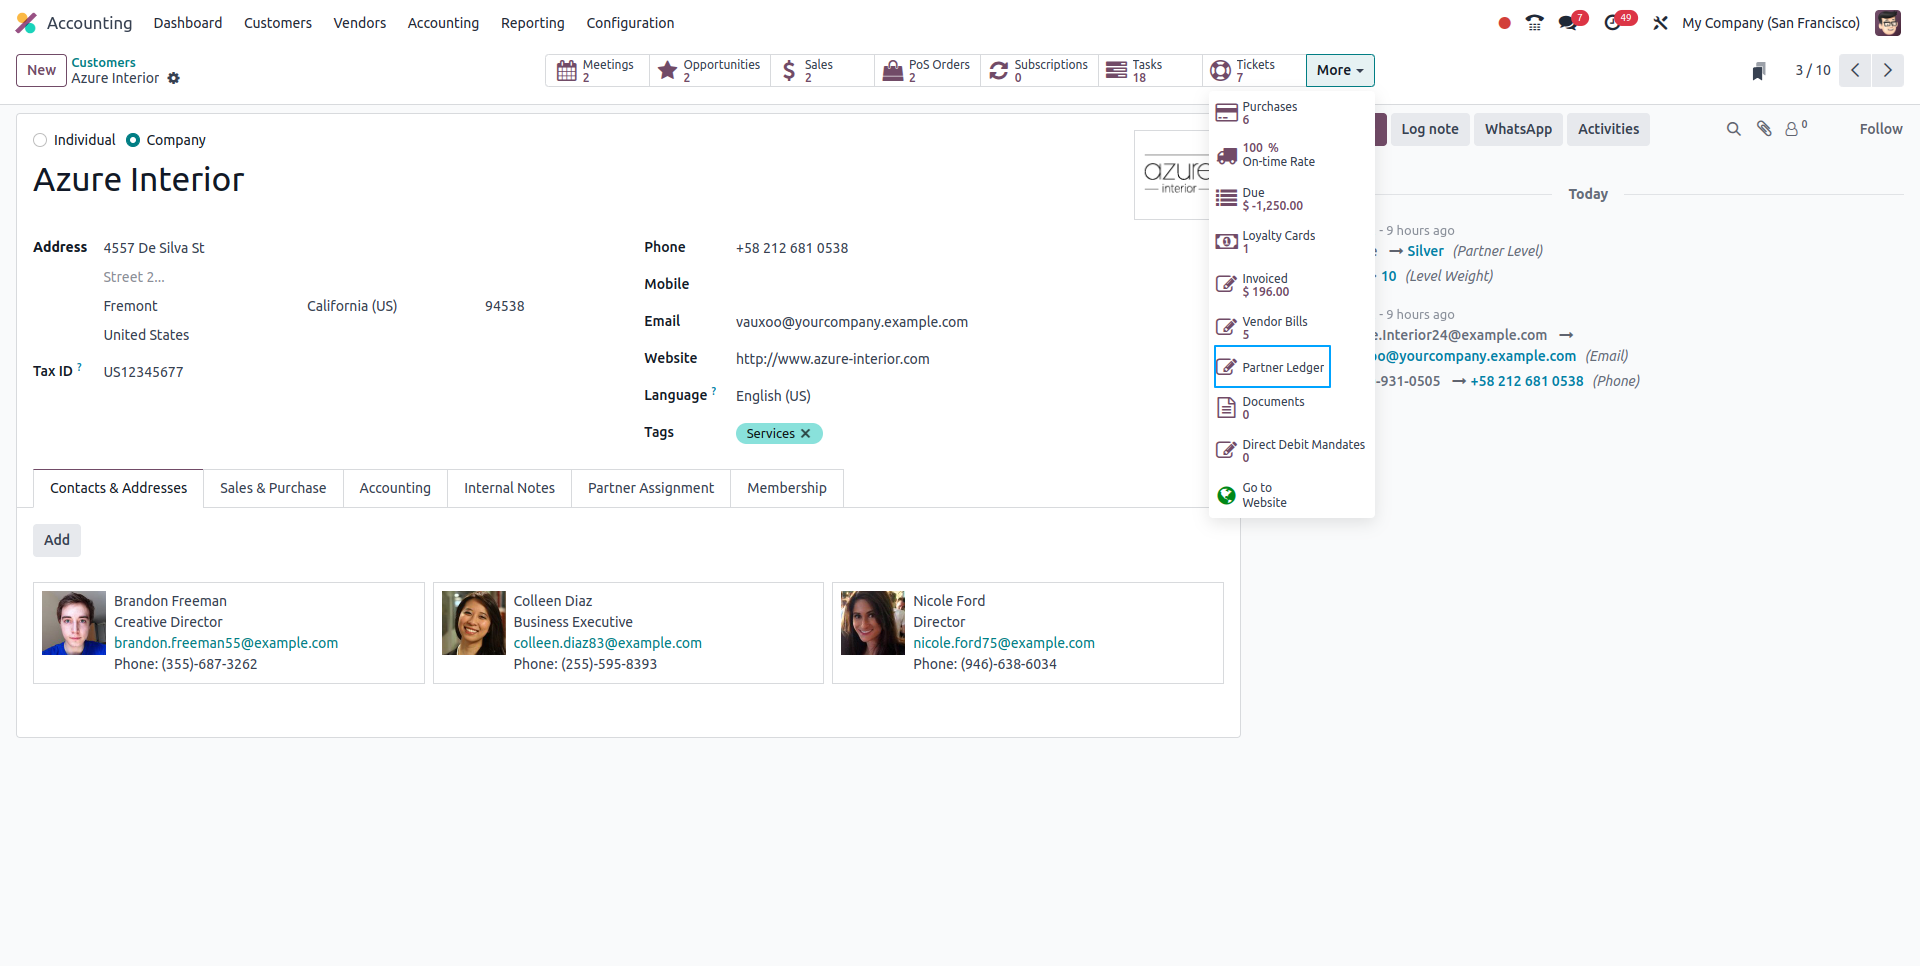Open the Configuration menu
This screenshot has height=966, width=1920.
[630, 23]
